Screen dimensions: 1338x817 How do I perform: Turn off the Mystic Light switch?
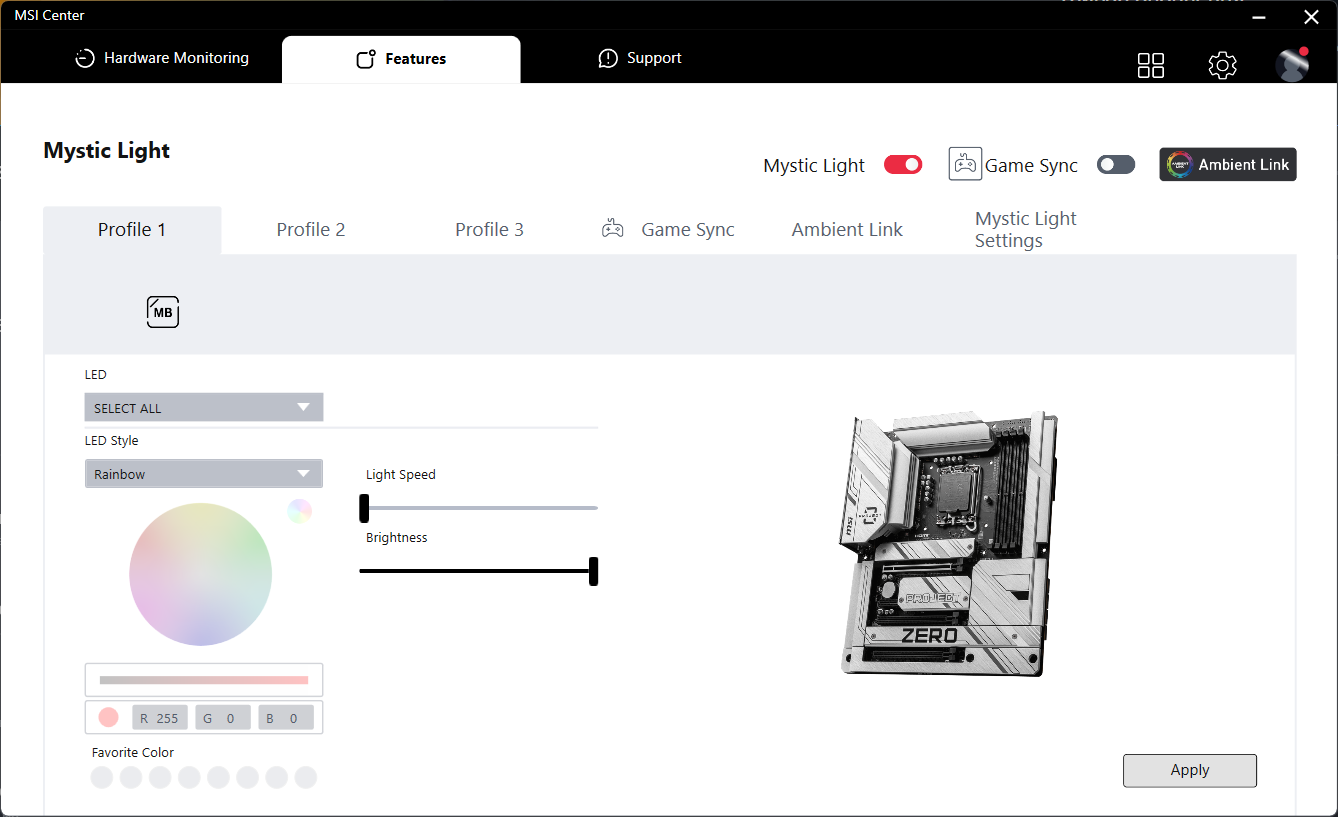tap(903, 165)
